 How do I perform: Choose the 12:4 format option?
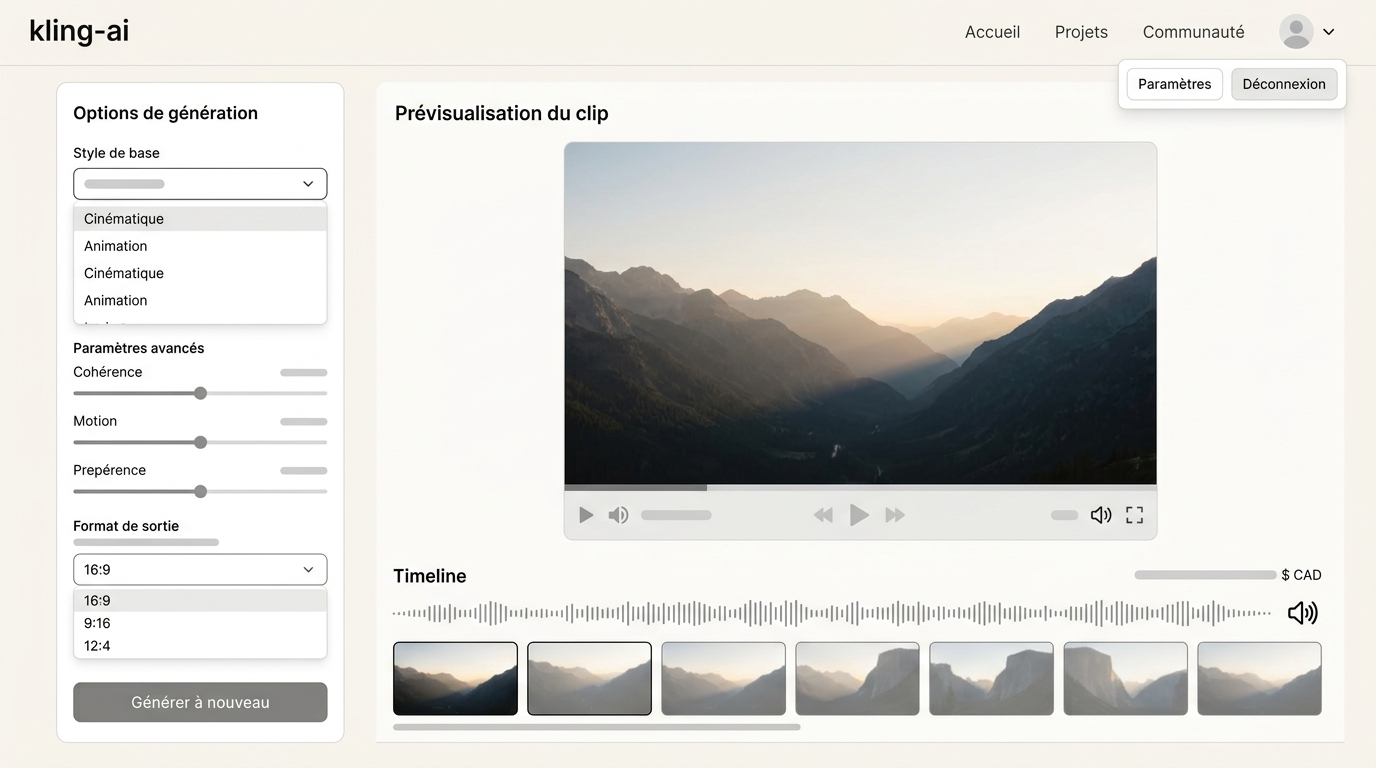coord(200,646)
